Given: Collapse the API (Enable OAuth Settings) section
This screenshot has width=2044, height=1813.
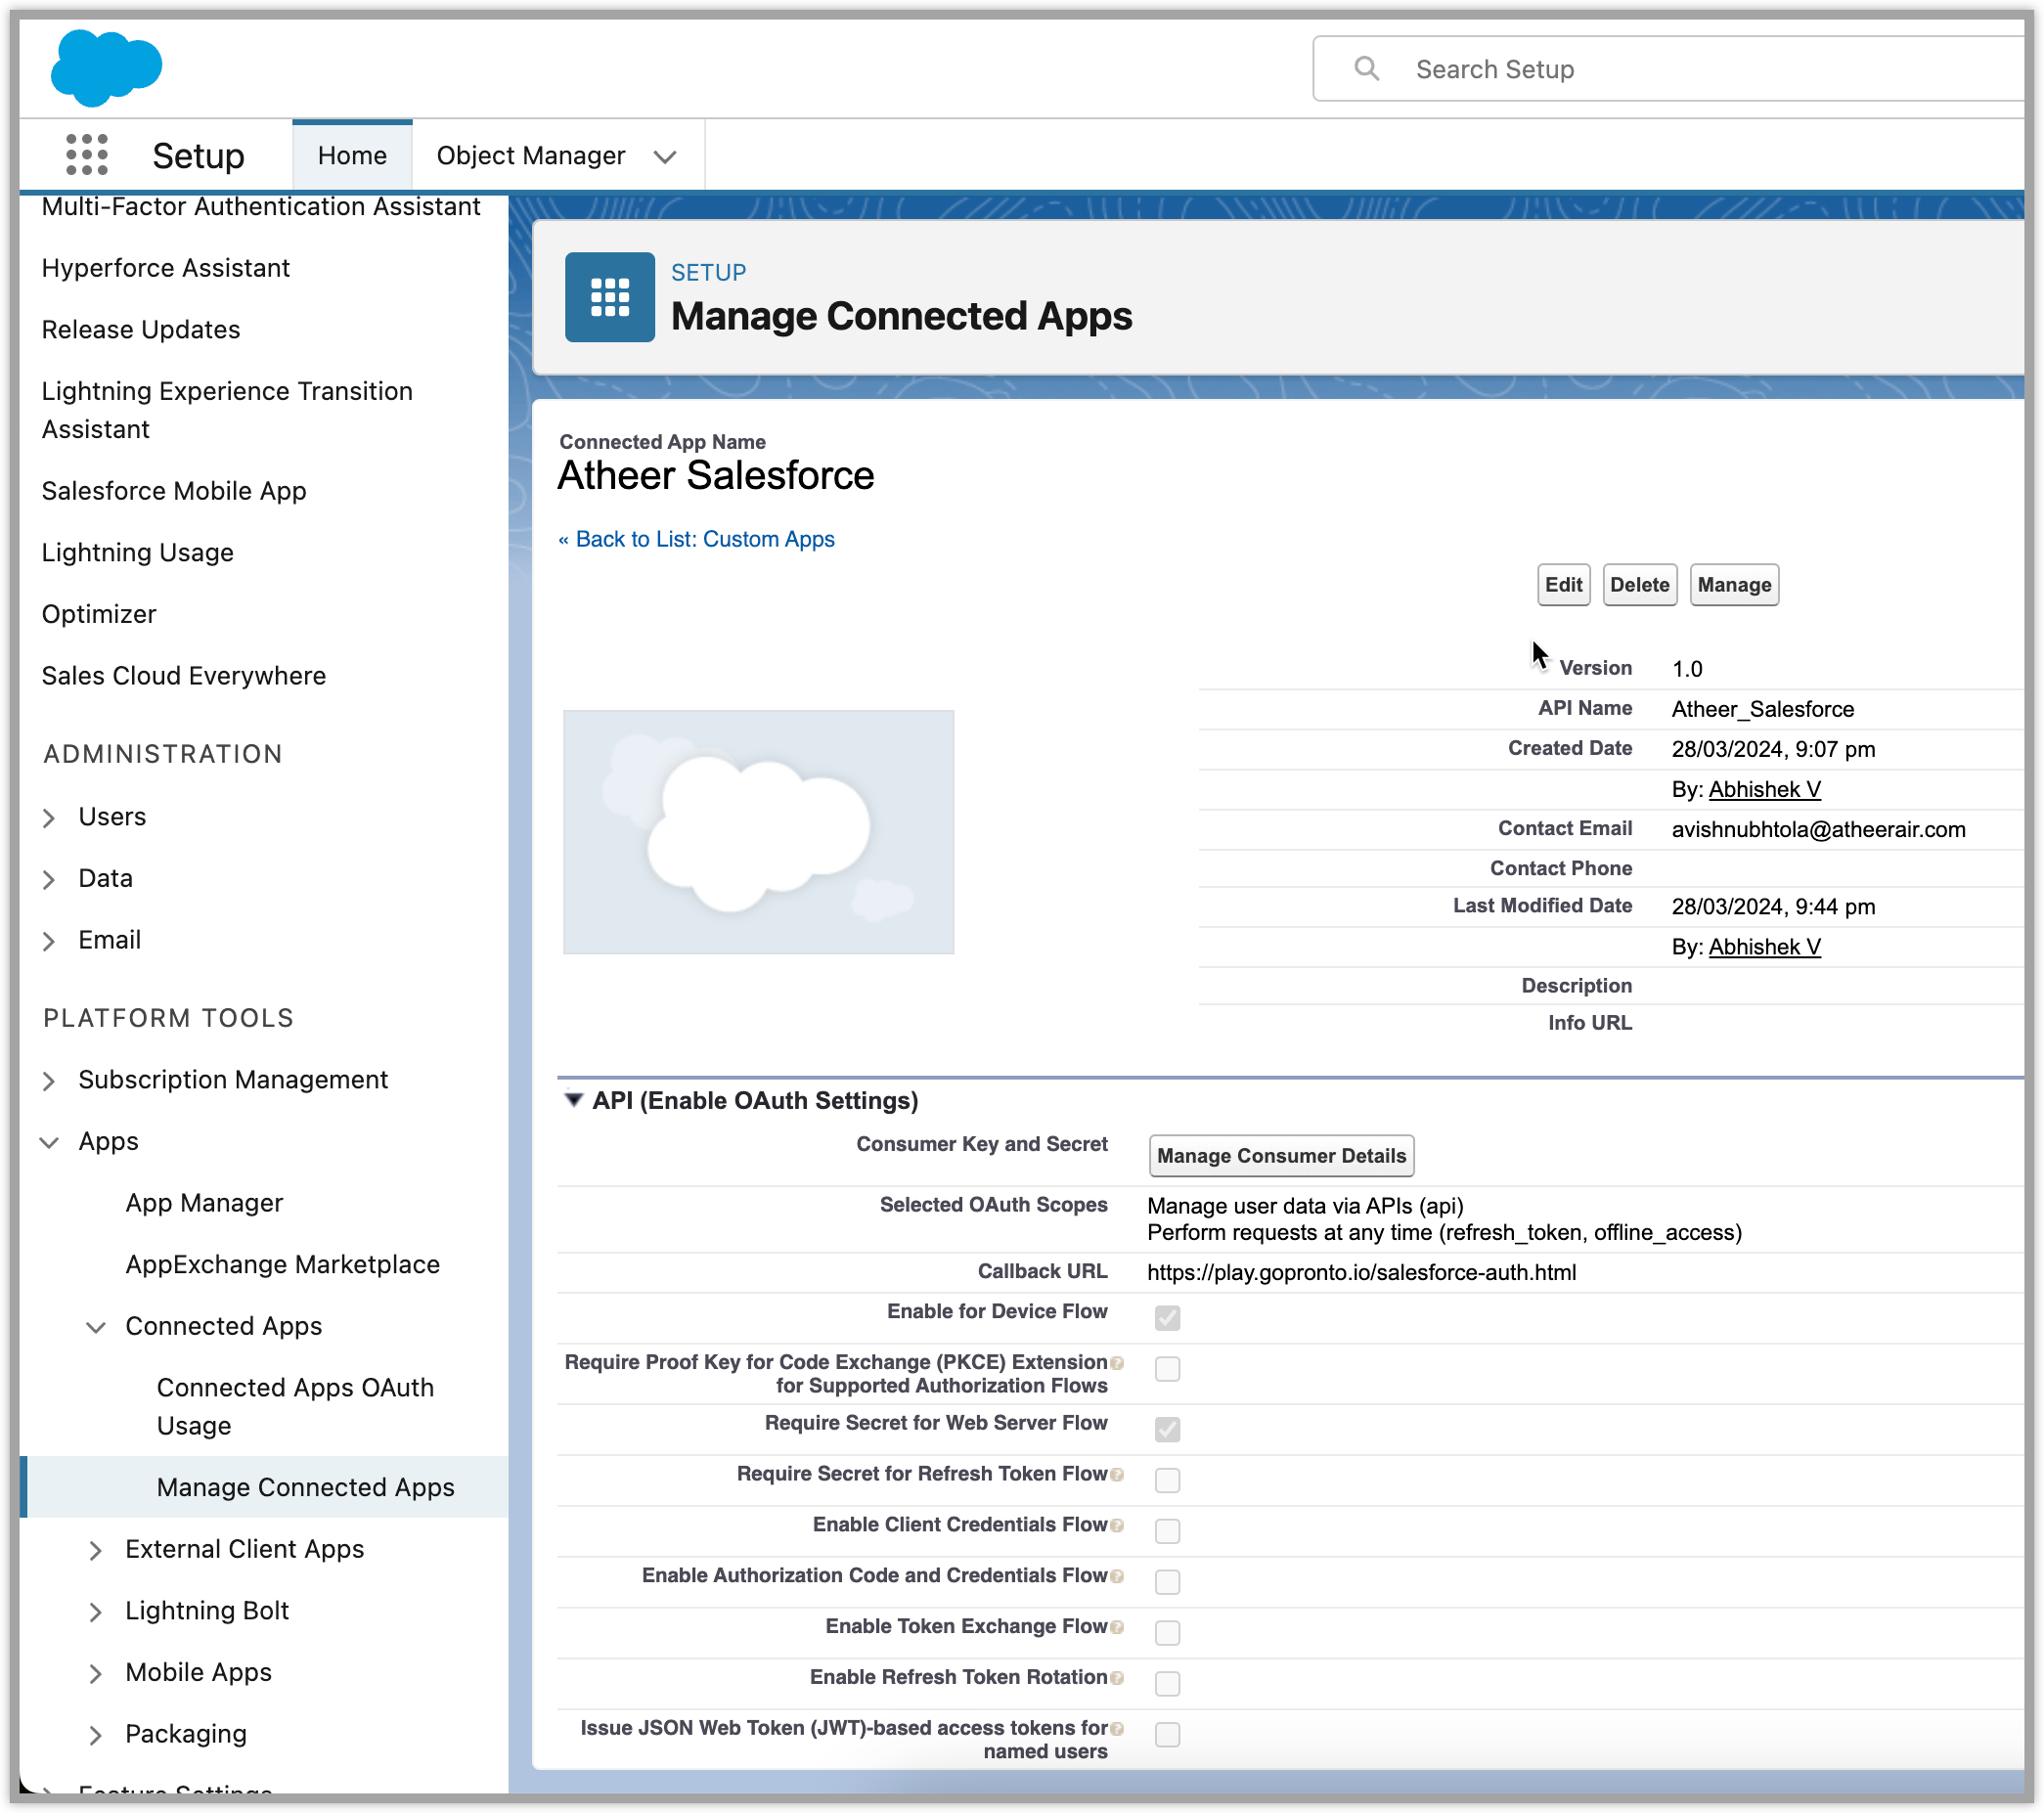Looking at the screenshot, I should click(574, 1100).
